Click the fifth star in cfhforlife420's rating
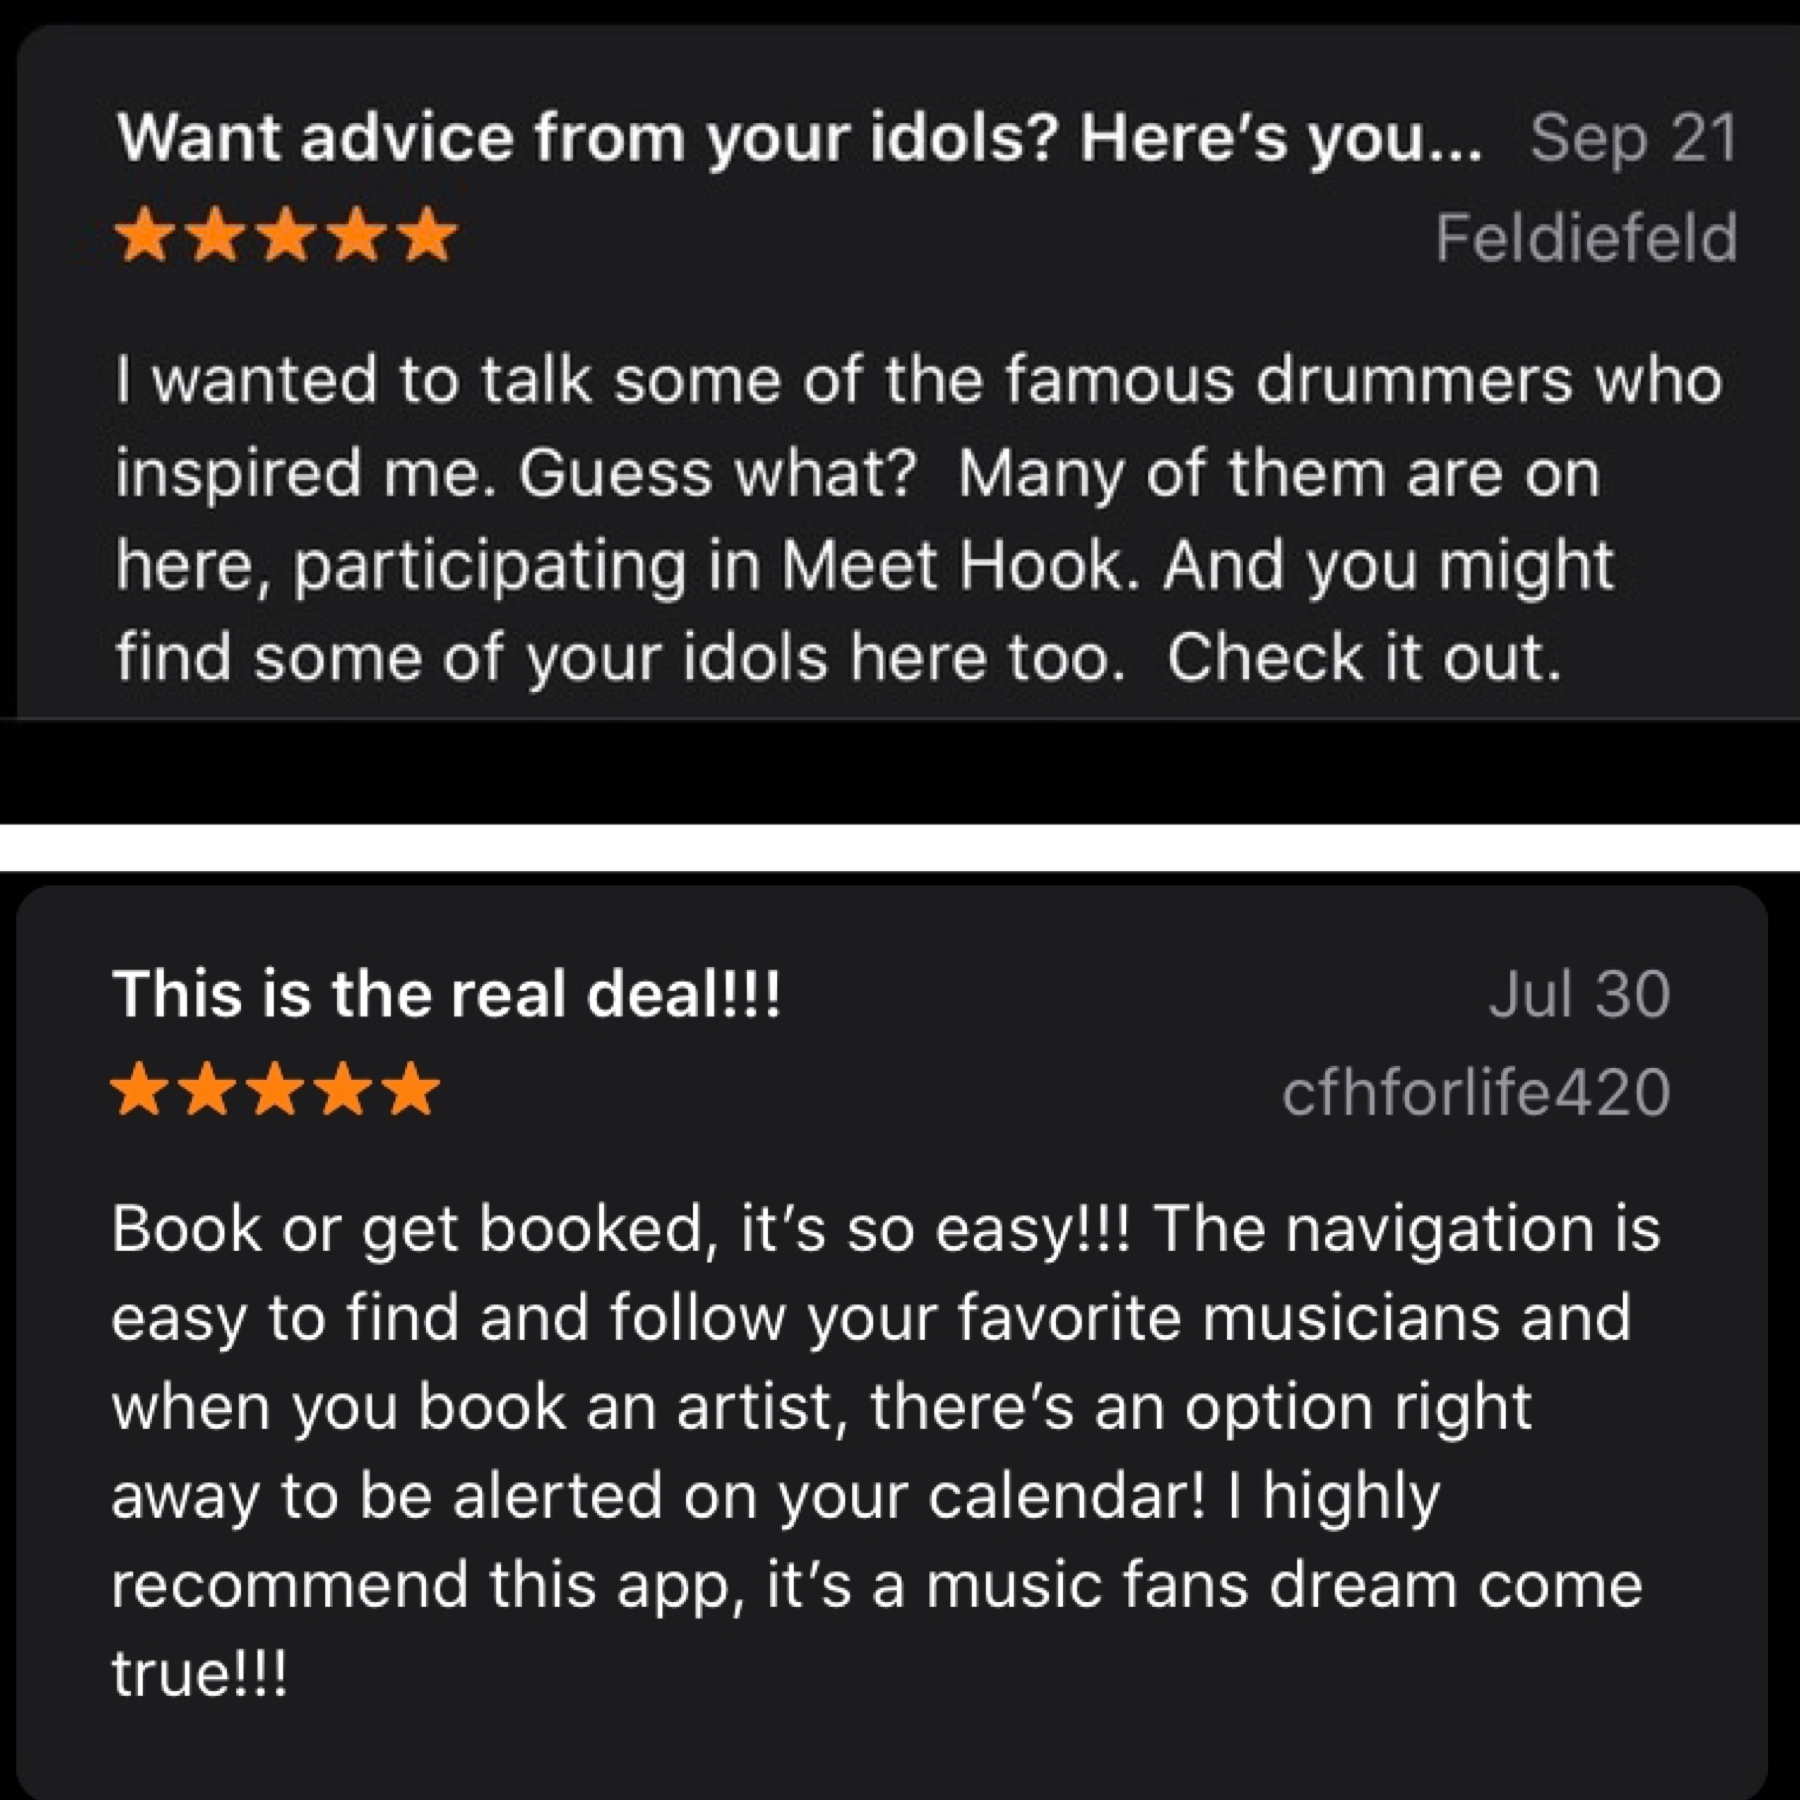Screen dimensions: 1800x1800 (x=411, y=1090)
